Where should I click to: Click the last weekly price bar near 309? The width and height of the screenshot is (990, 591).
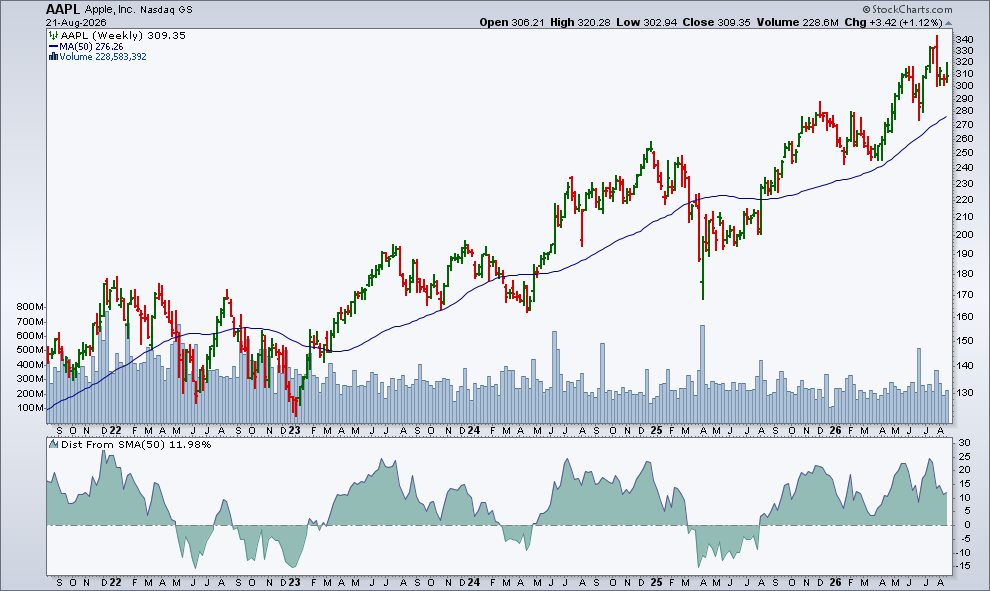[x=947, y=74]
